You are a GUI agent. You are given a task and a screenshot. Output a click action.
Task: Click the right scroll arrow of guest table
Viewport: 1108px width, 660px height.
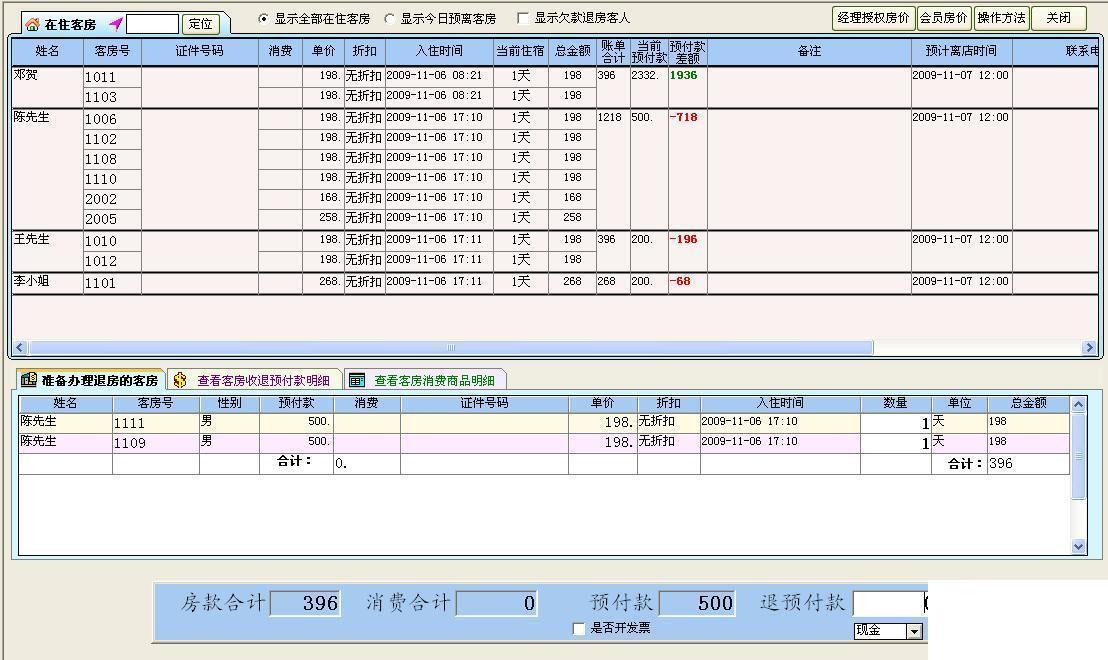1089,348
